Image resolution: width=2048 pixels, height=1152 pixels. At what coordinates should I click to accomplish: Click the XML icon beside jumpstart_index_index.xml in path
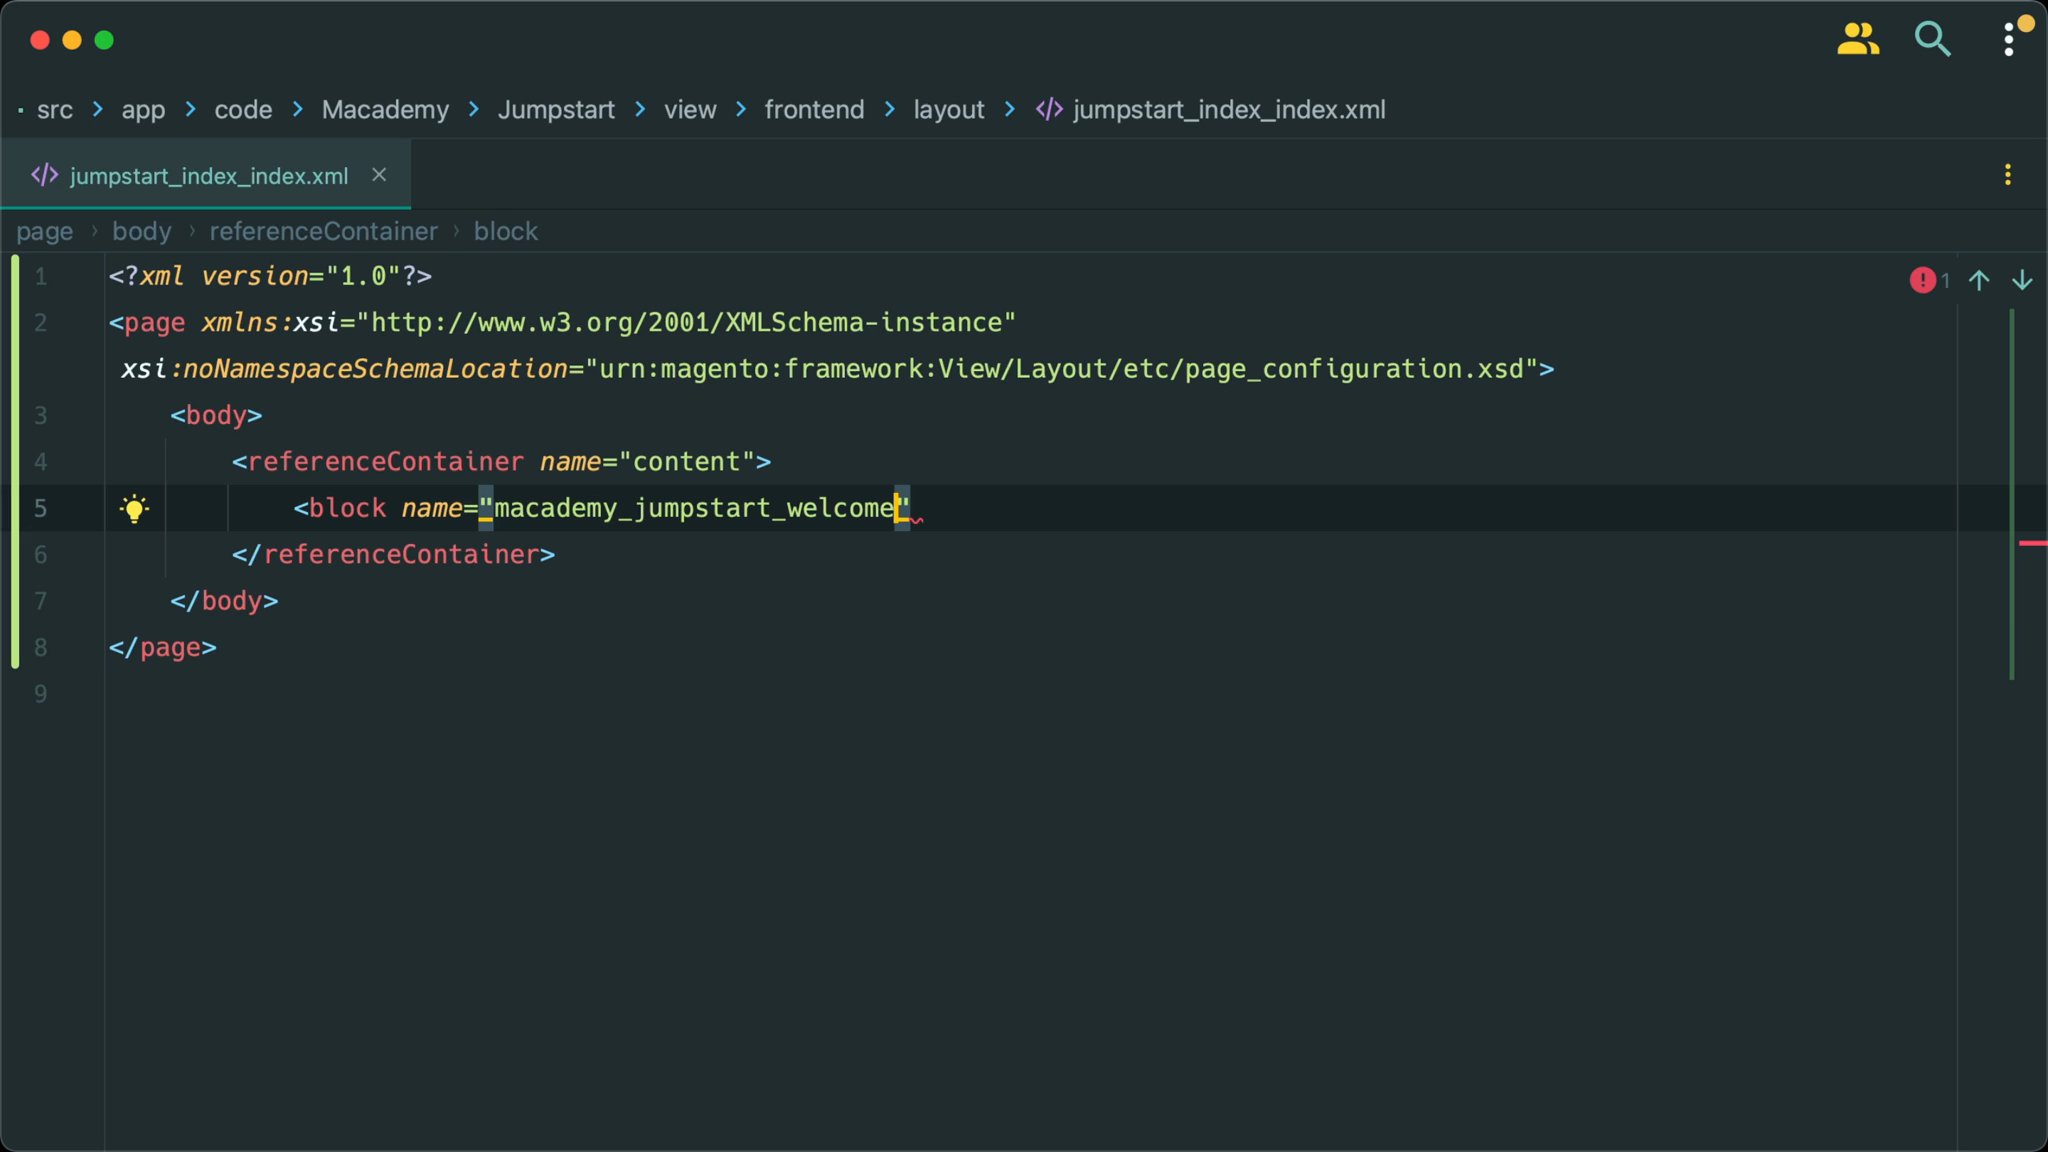(1048, 110)
